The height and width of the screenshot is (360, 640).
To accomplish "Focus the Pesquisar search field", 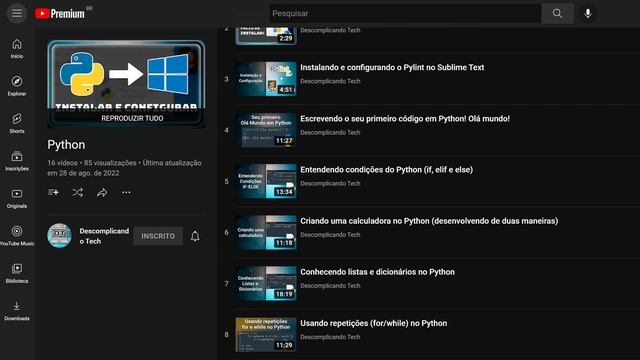I will tap(405, 13).
